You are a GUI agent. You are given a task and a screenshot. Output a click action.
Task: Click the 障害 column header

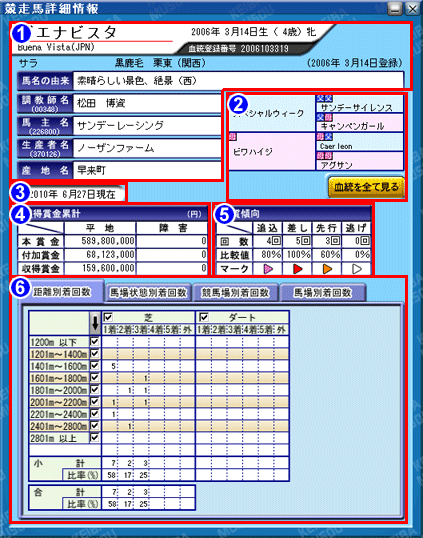pos(172,228)
